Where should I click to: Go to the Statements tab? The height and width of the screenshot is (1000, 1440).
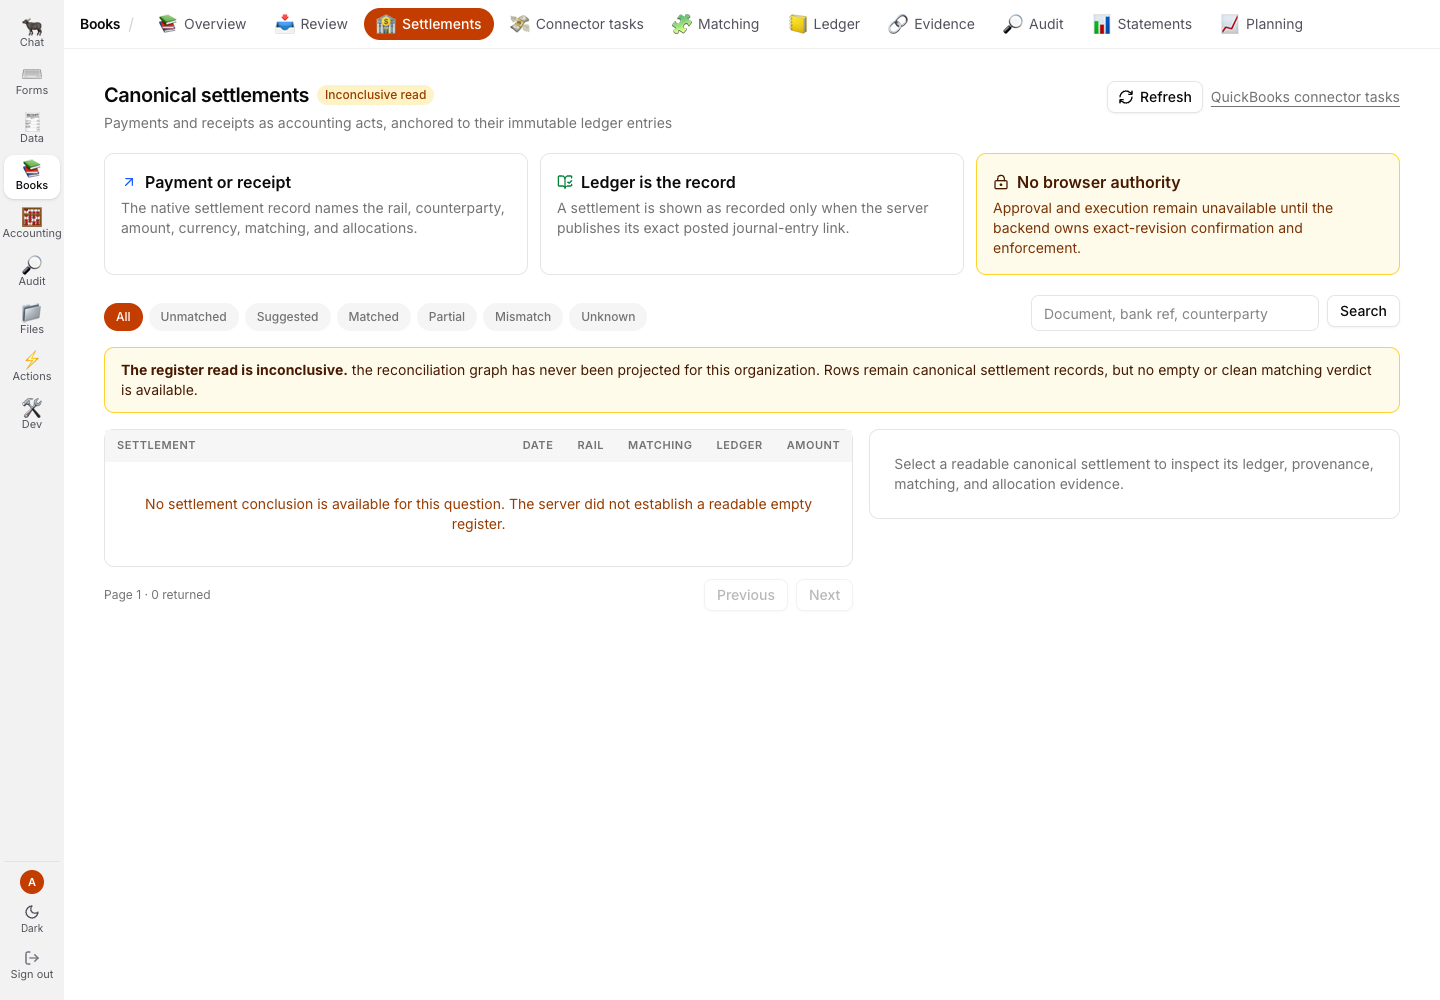pos(1142,24)
